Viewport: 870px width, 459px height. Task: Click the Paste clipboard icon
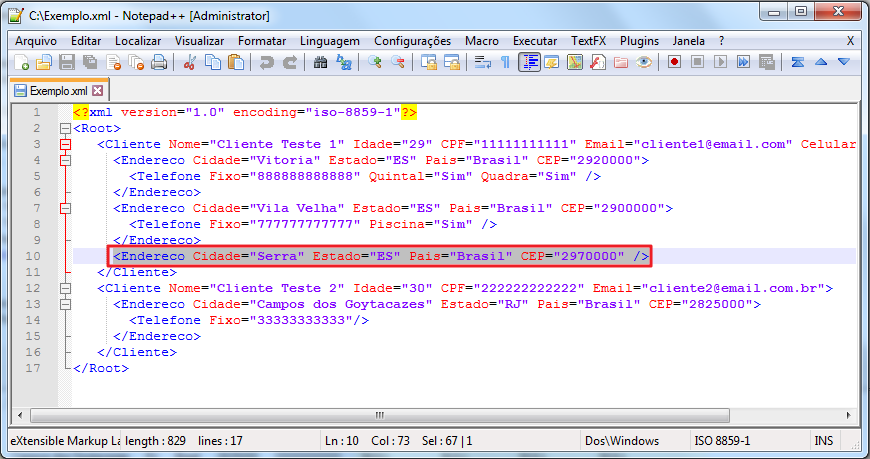(x=236, y=62)
